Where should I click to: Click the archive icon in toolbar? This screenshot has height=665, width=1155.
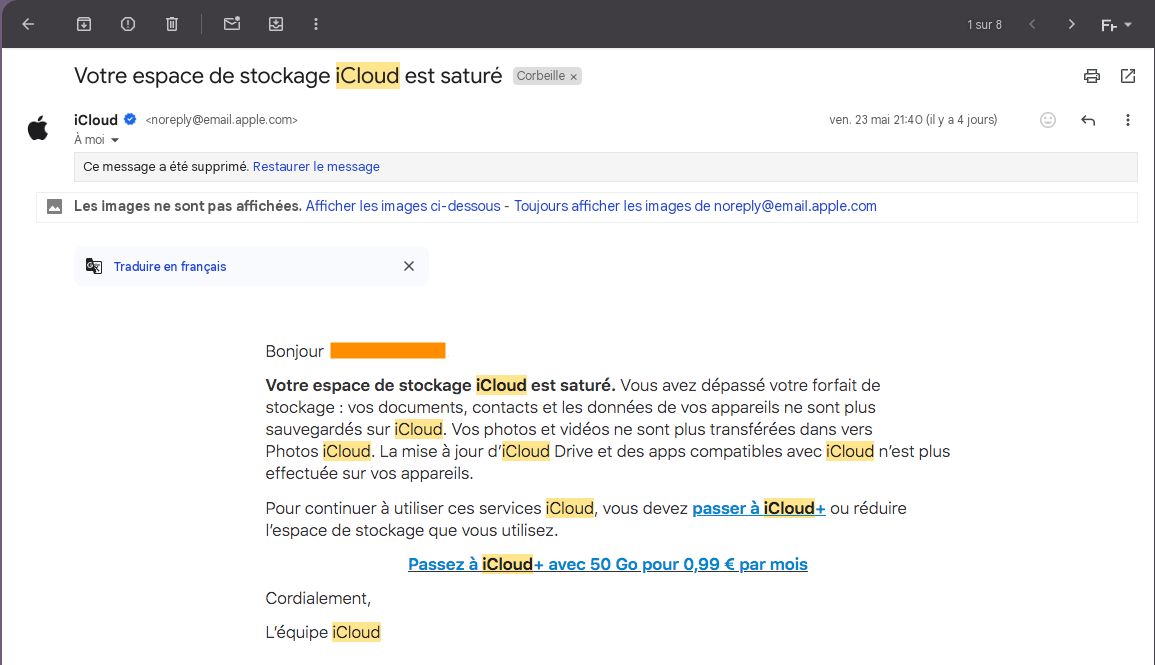pos(84,24)
